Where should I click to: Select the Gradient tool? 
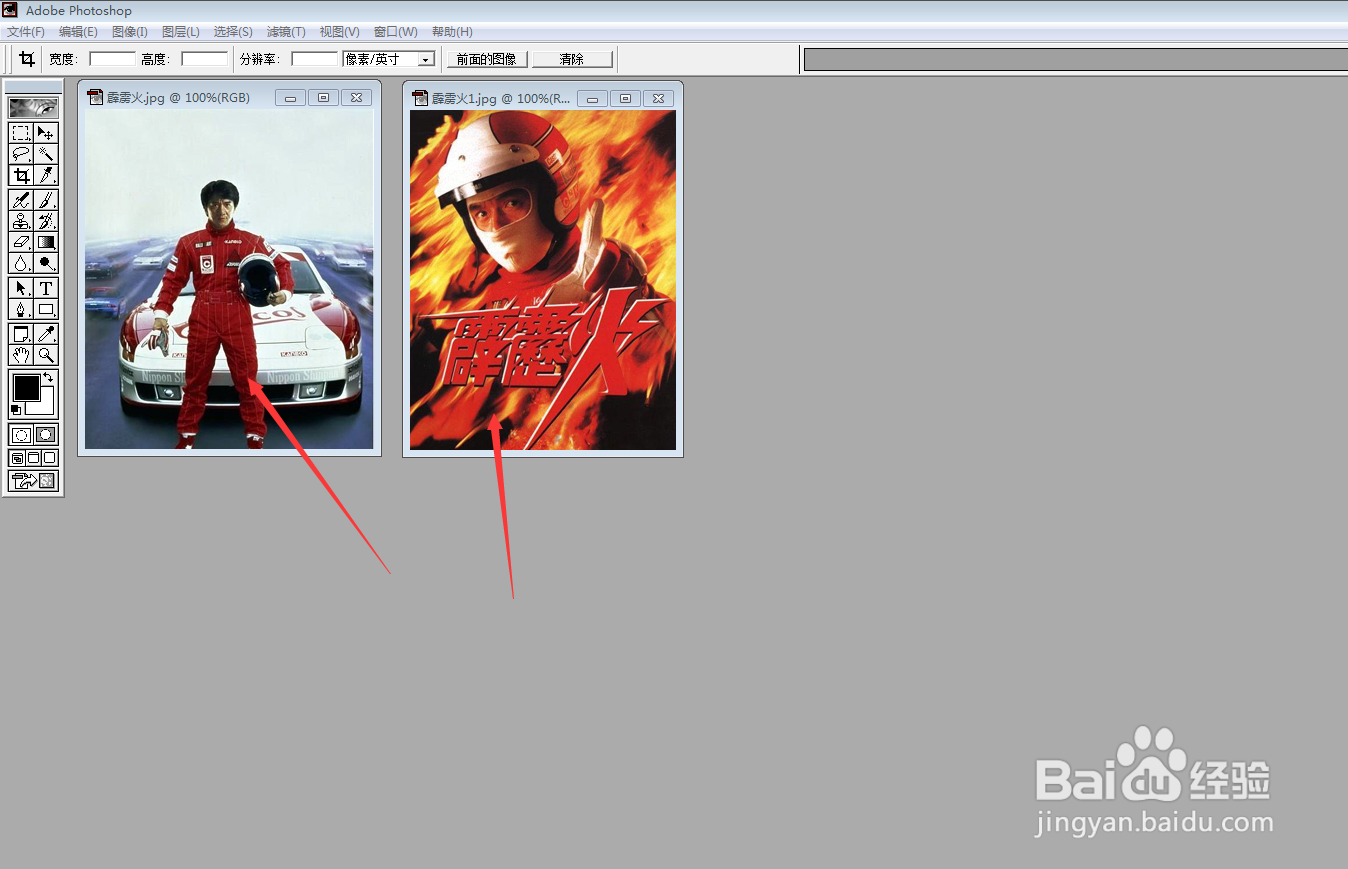point(46,242)
